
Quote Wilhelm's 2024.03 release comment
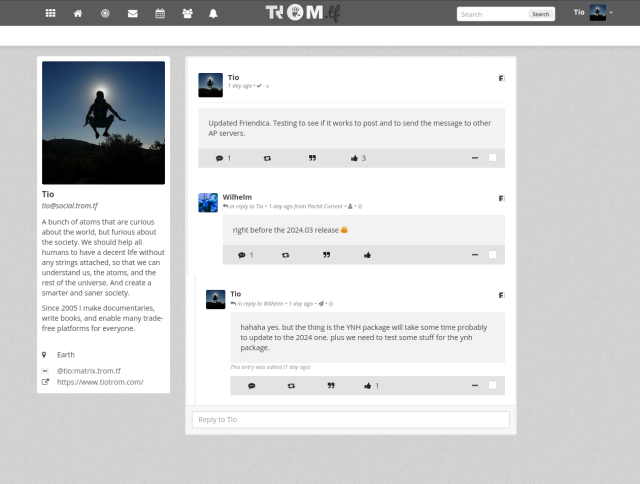(x=327, y=255)
